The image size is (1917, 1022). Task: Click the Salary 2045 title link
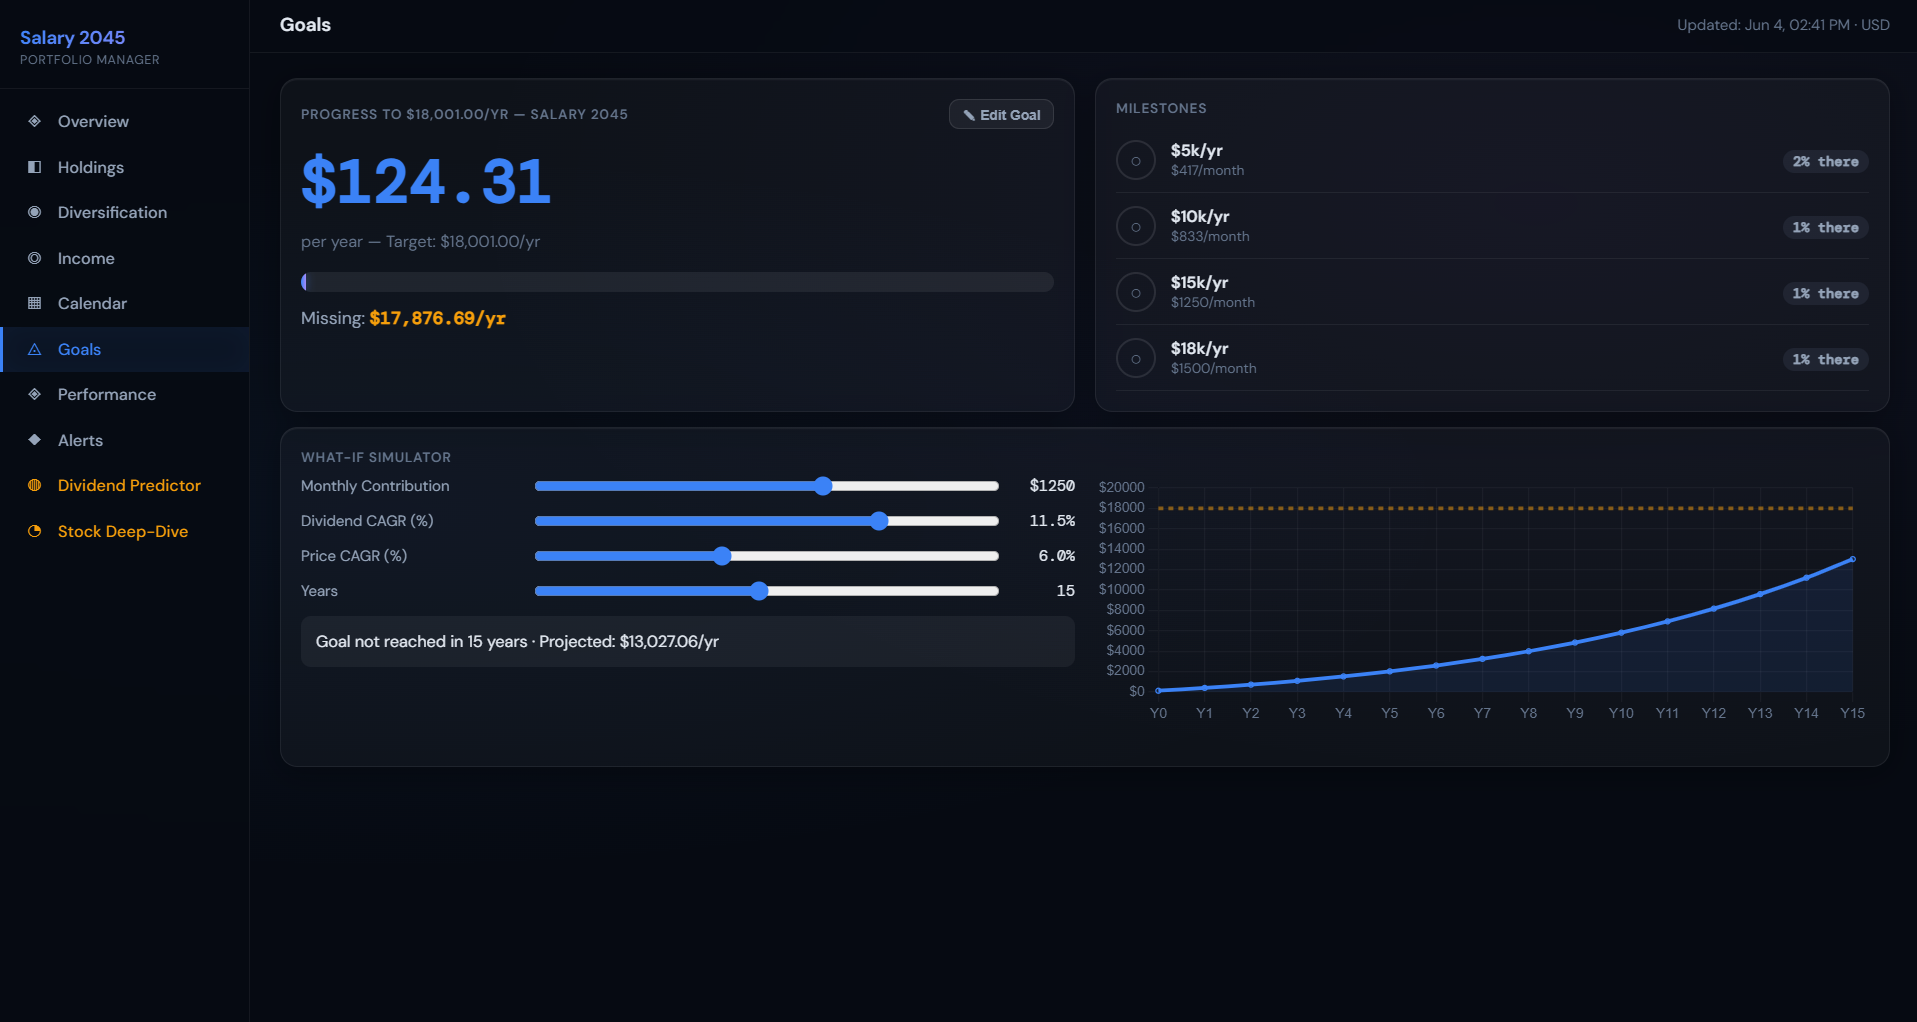point(73,37)
